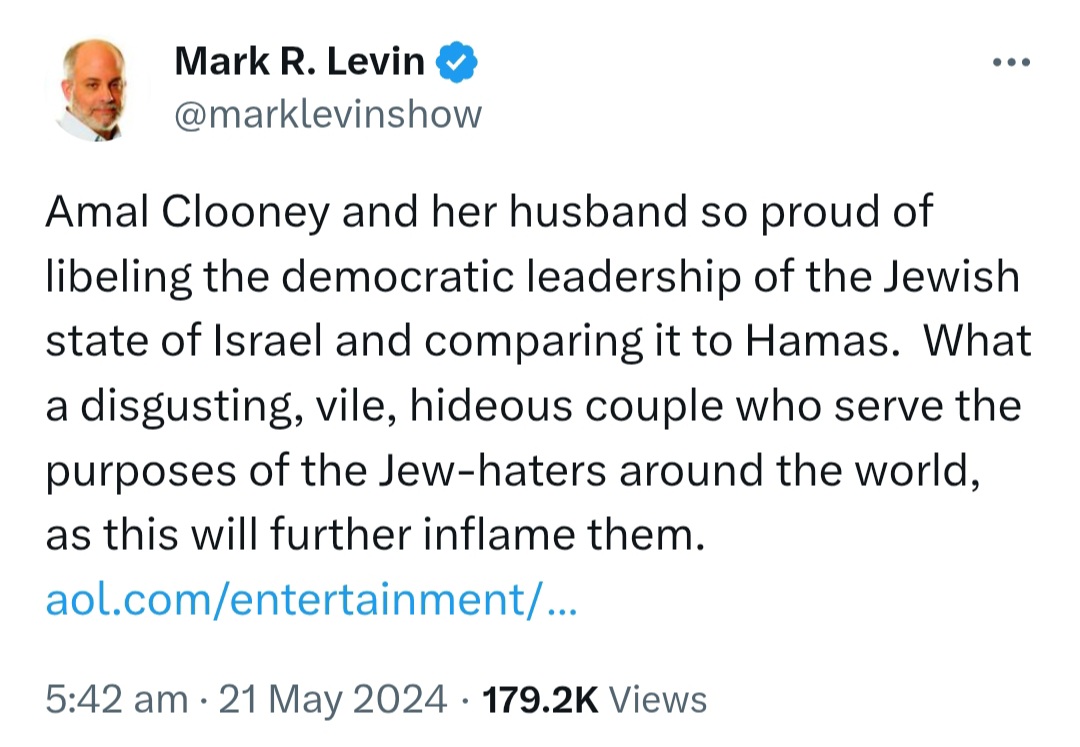Click the phrase democratic leadership
Viewport: 1080px width, 747px height.
510,276
